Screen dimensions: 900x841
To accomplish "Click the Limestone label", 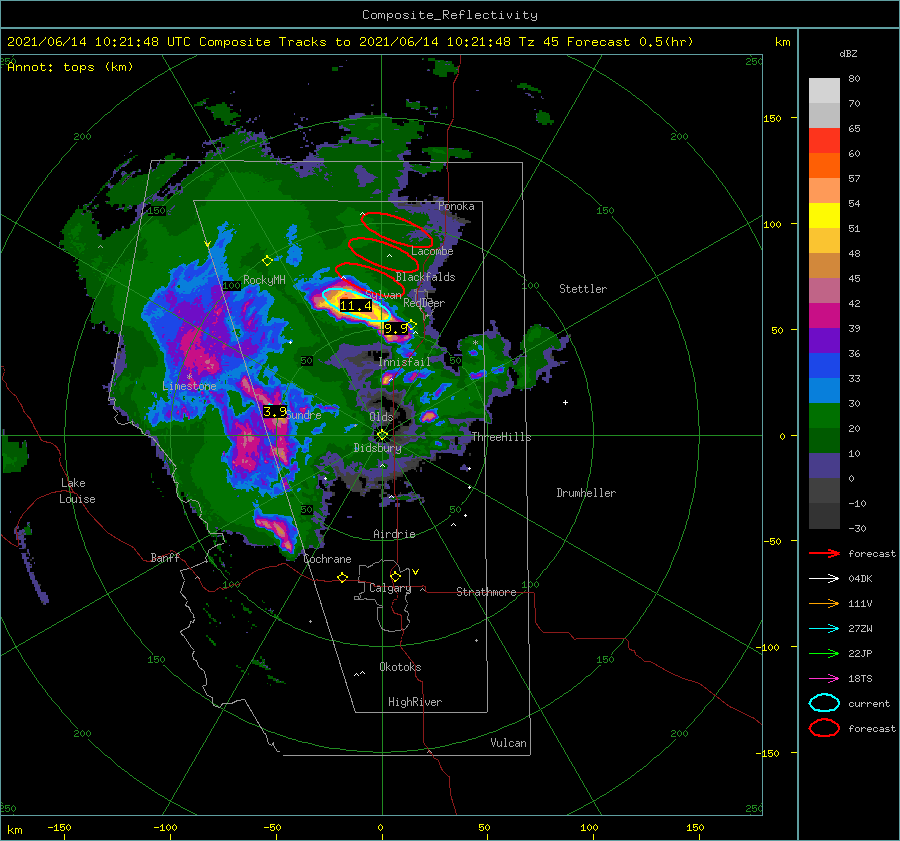I will 189,386.
